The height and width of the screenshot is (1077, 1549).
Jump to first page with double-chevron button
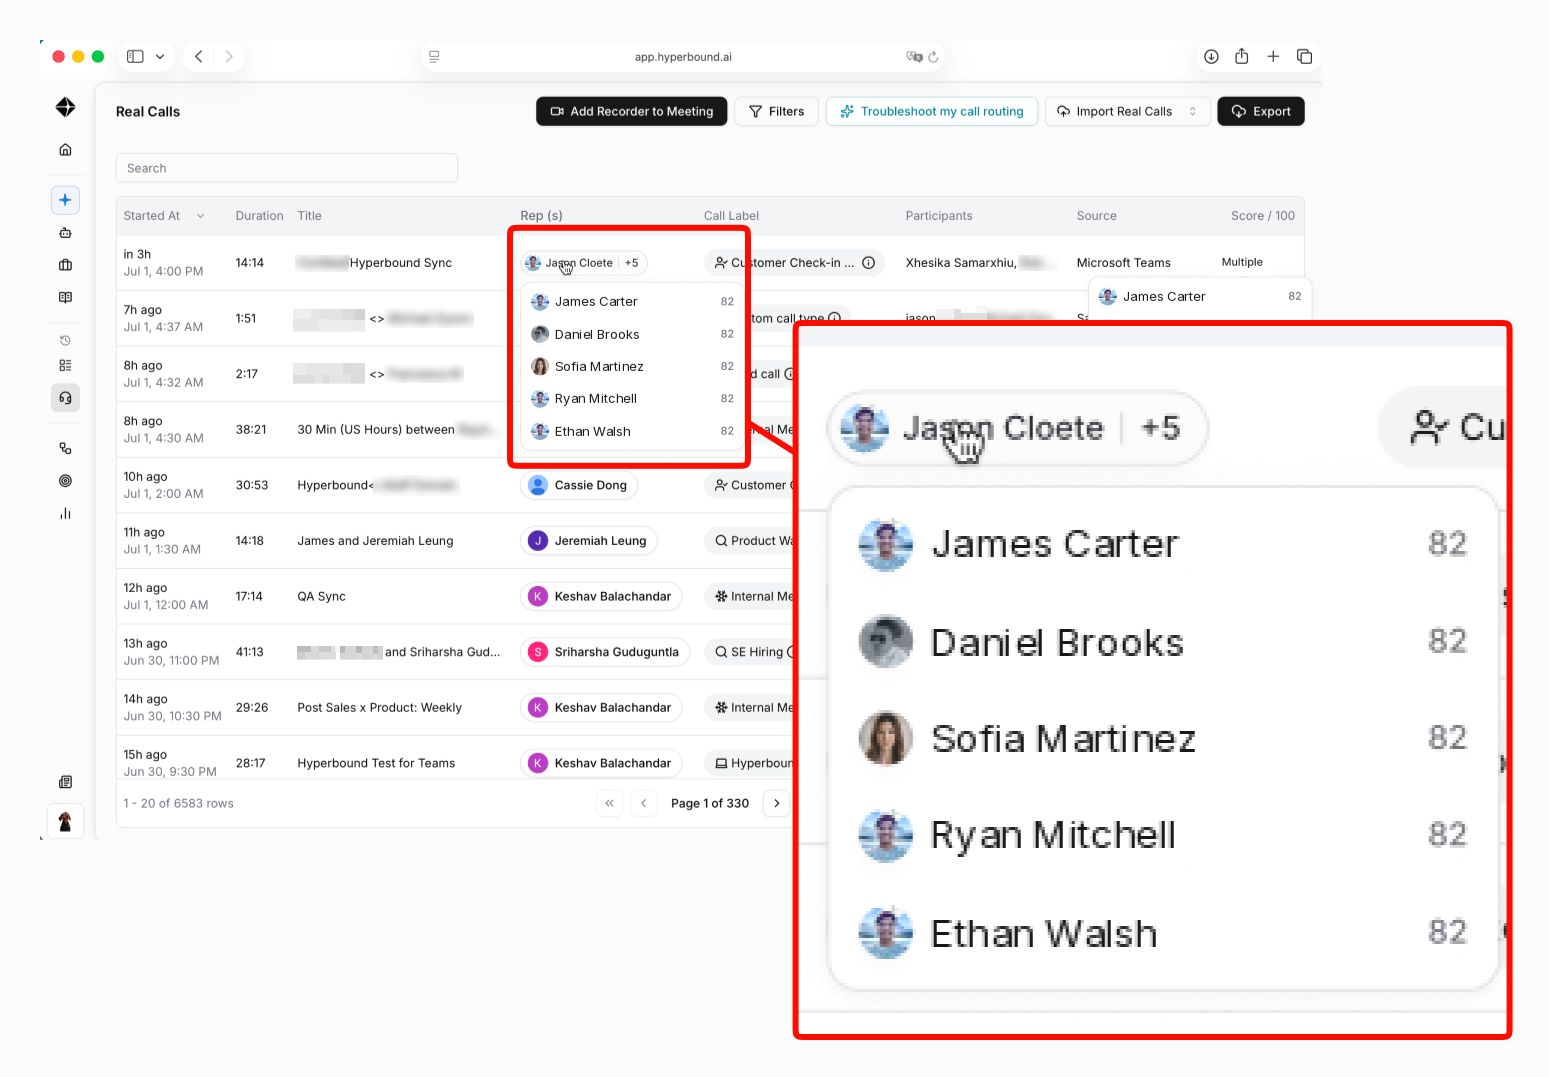[x=610, y=803]
